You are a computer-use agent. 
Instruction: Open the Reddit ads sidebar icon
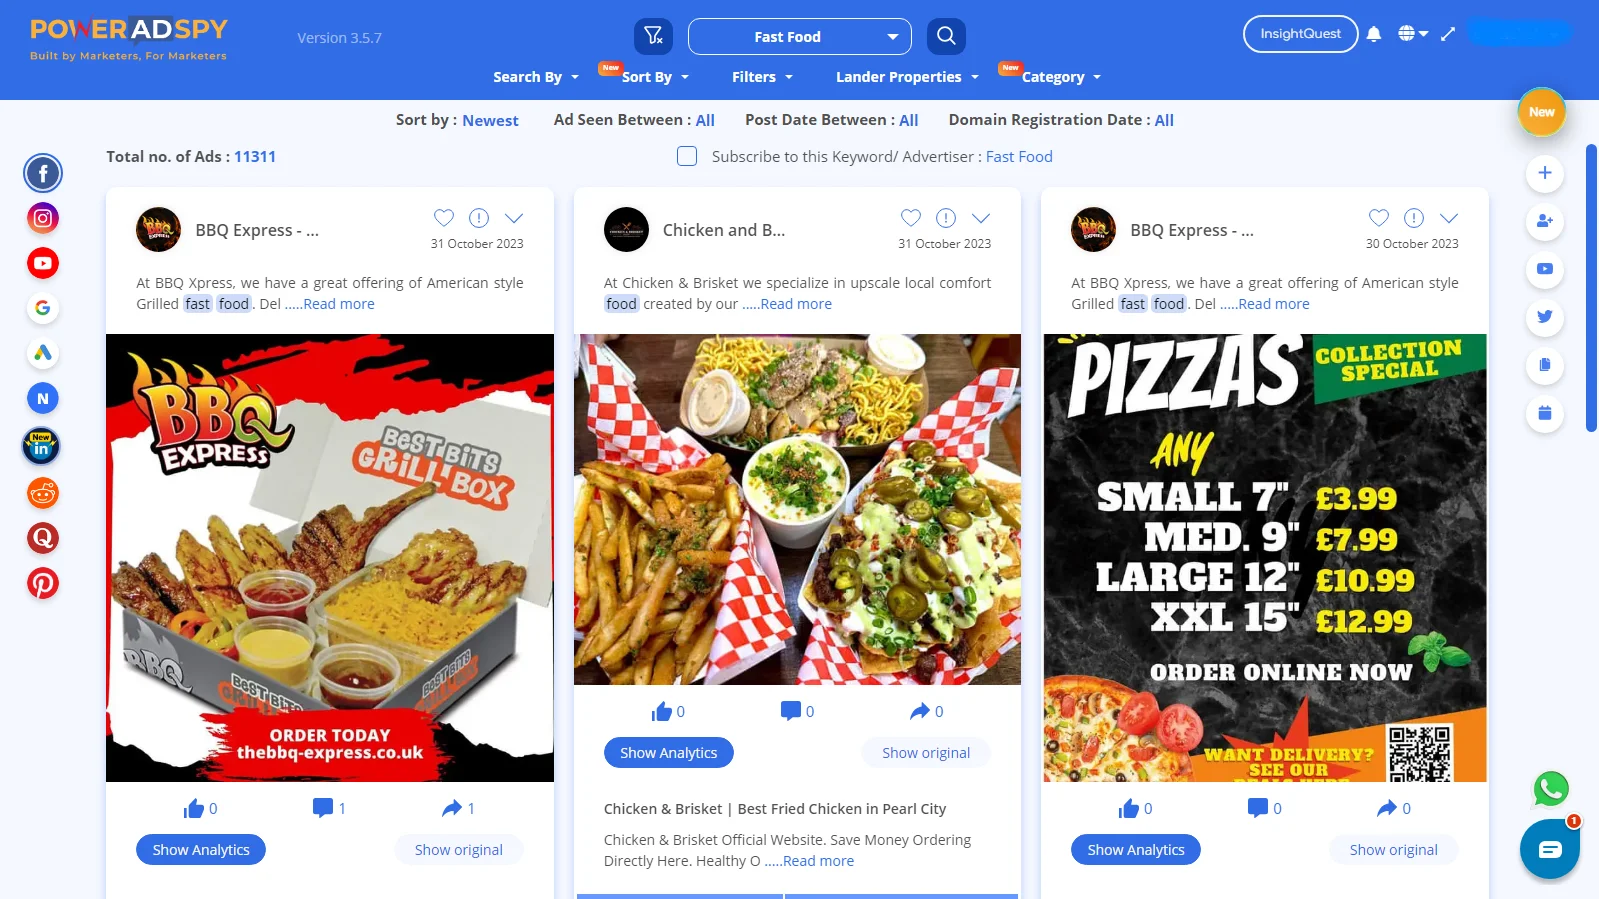click(x=43, y=493)
